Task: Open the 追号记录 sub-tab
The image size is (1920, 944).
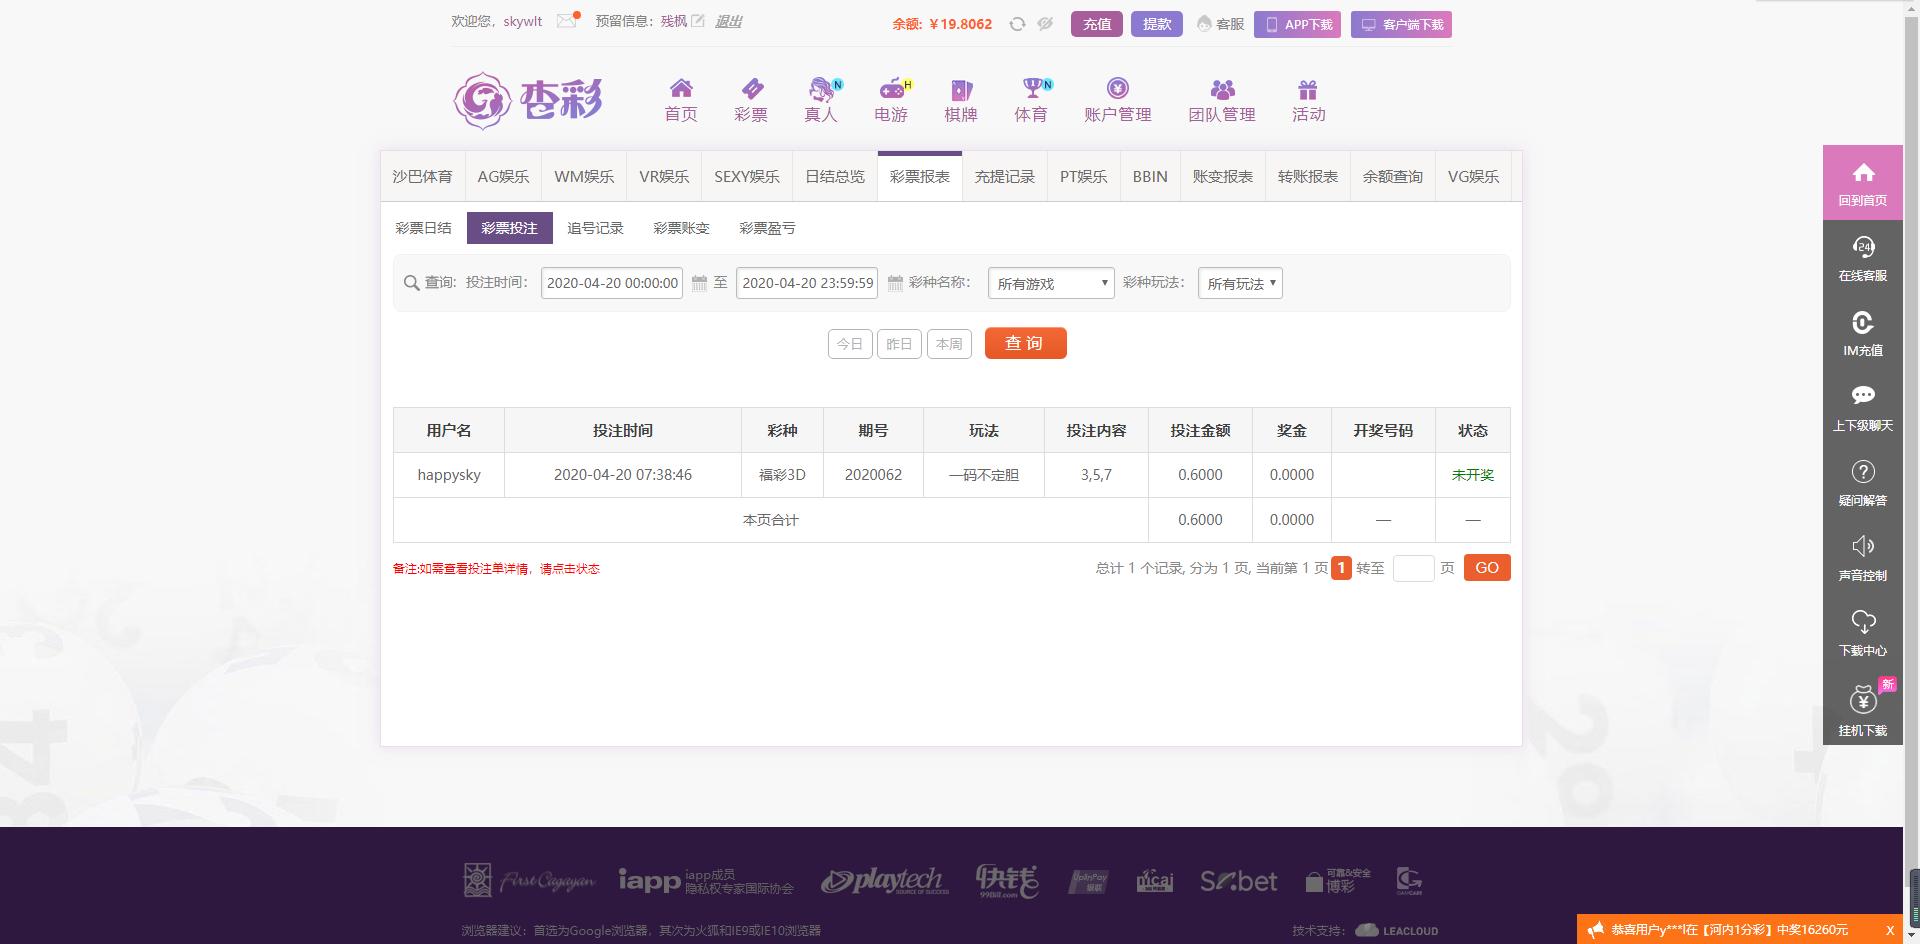Action: [x=596, y=228]
